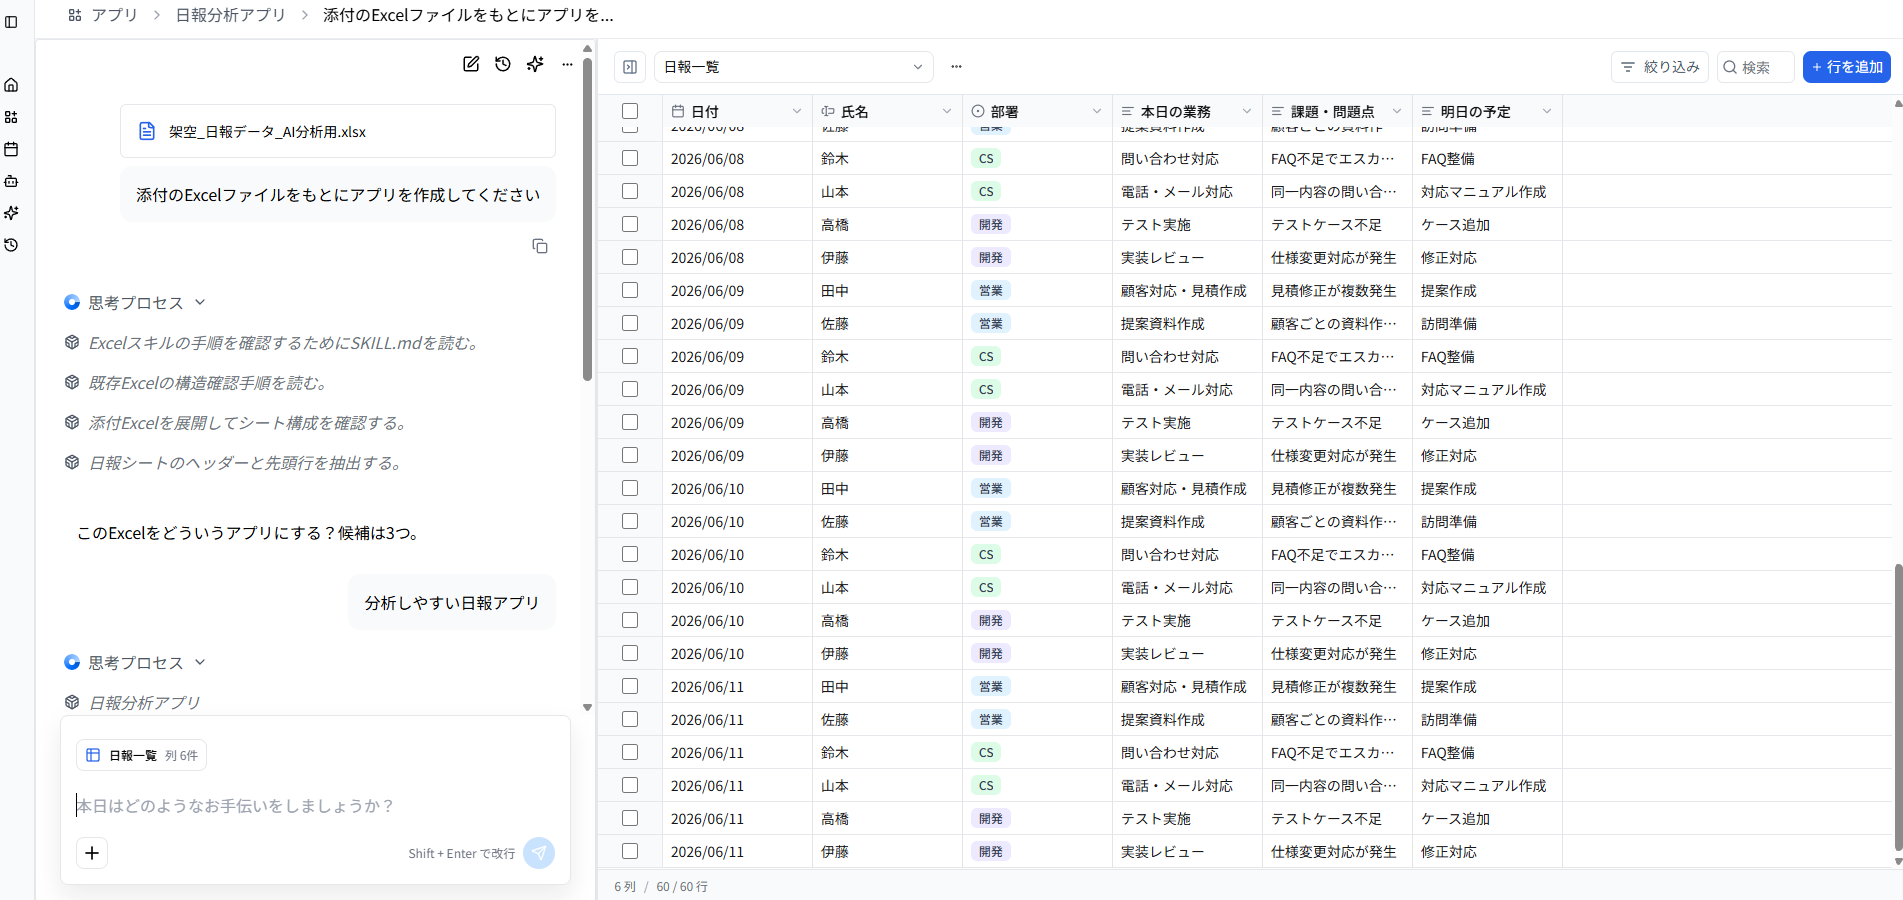Screen dimensions: 1903x900
Task: Open more options next to 日報一覧 selector
Action: pyautogui.click(x=956, y=67)
